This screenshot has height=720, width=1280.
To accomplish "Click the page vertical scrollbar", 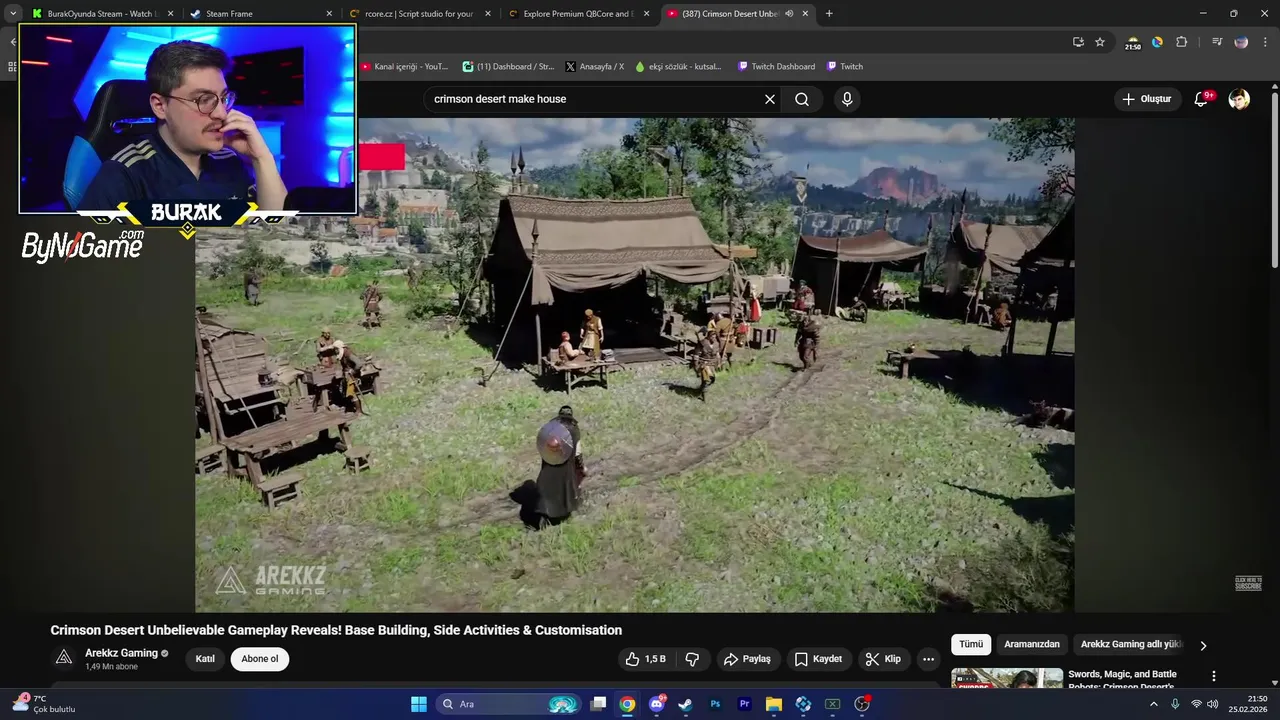I will point(1274,180).
